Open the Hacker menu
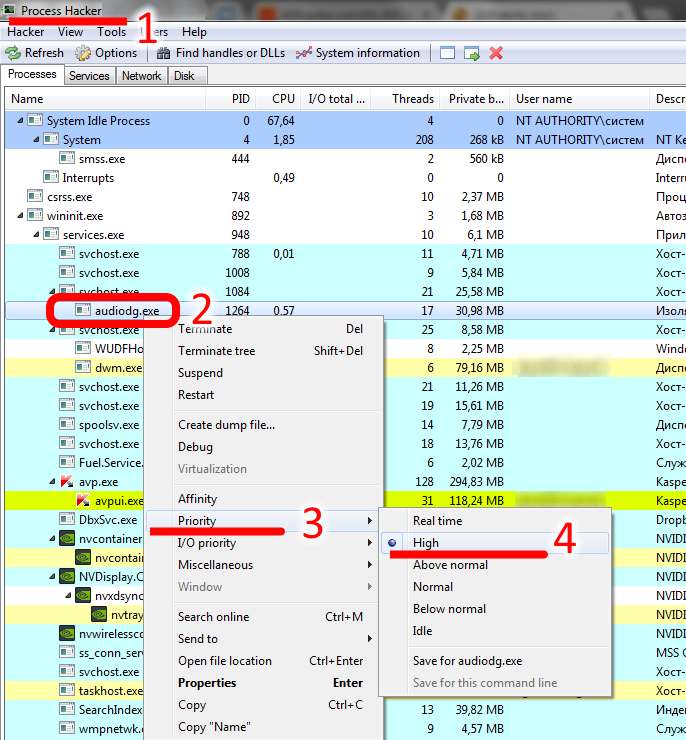This screenshot has width=686, height=740. point(25,32)
